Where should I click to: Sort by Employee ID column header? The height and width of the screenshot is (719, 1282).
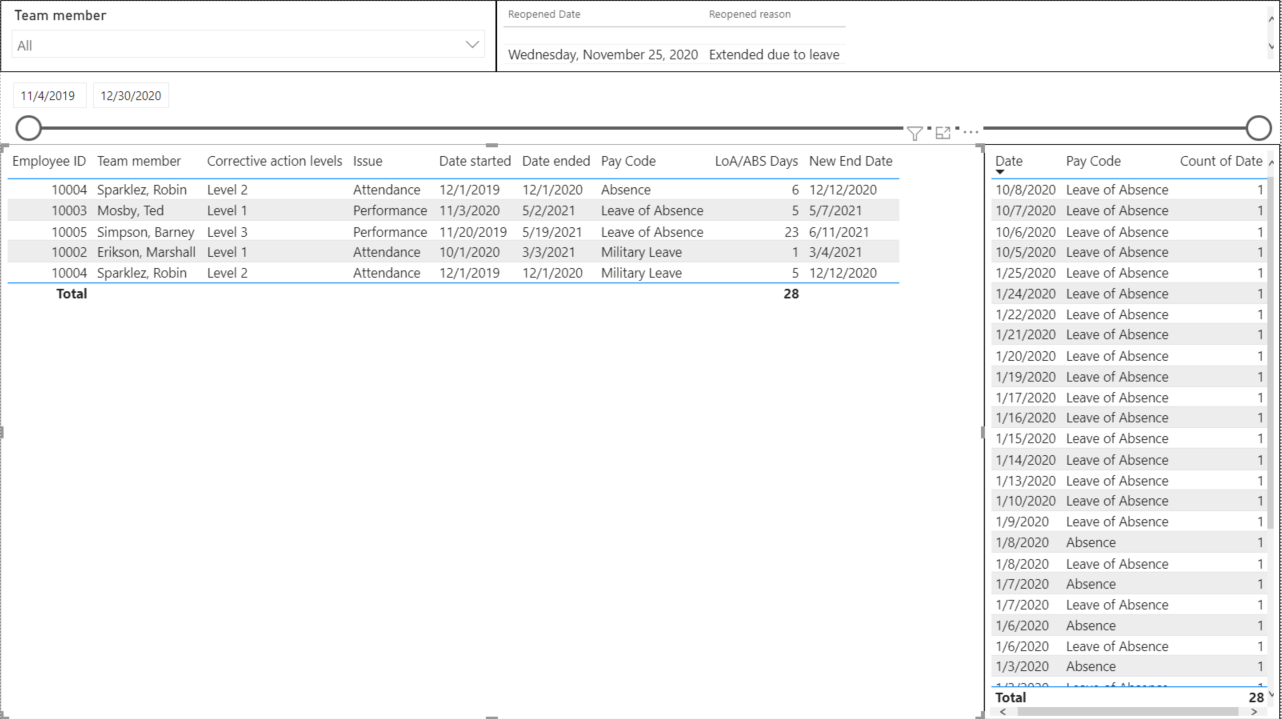point(49,161)
